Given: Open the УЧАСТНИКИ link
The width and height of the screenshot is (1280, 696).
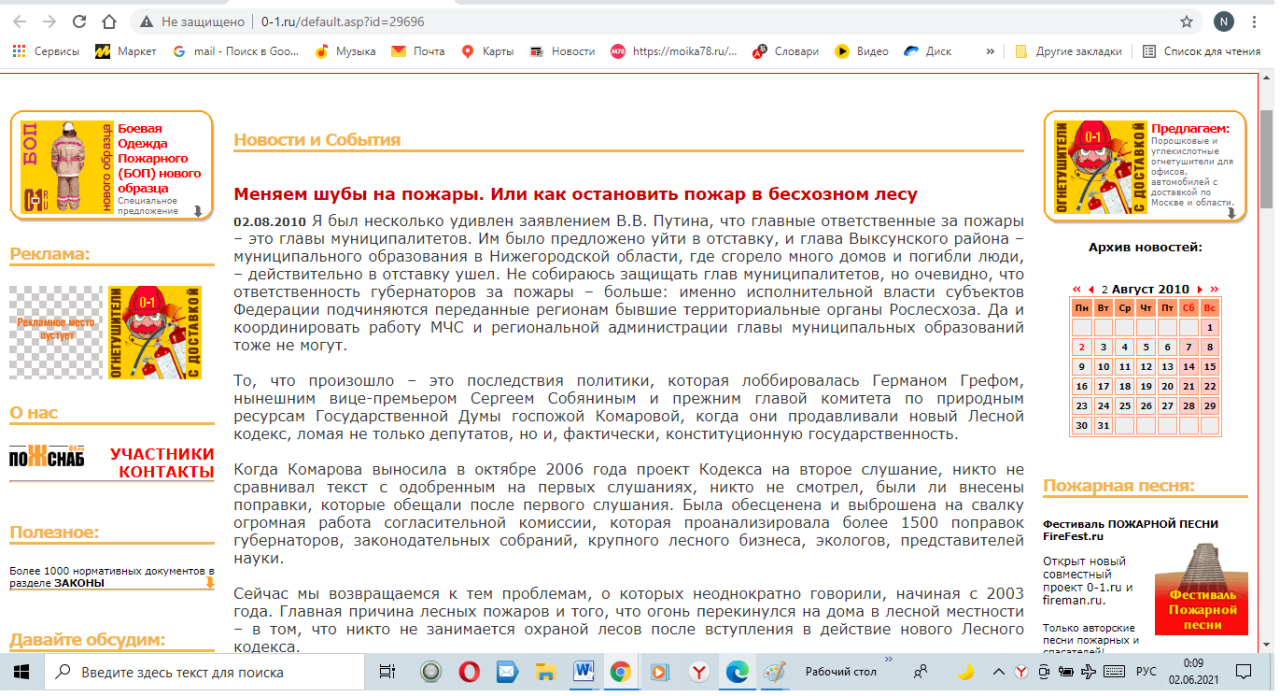Looking at the screenshot, I should pyautogui.click(x=162, y=454).
